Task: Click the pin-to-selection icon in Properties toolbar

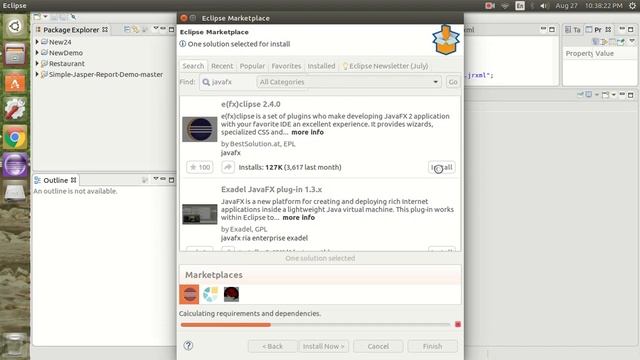Action: (622, 41)
